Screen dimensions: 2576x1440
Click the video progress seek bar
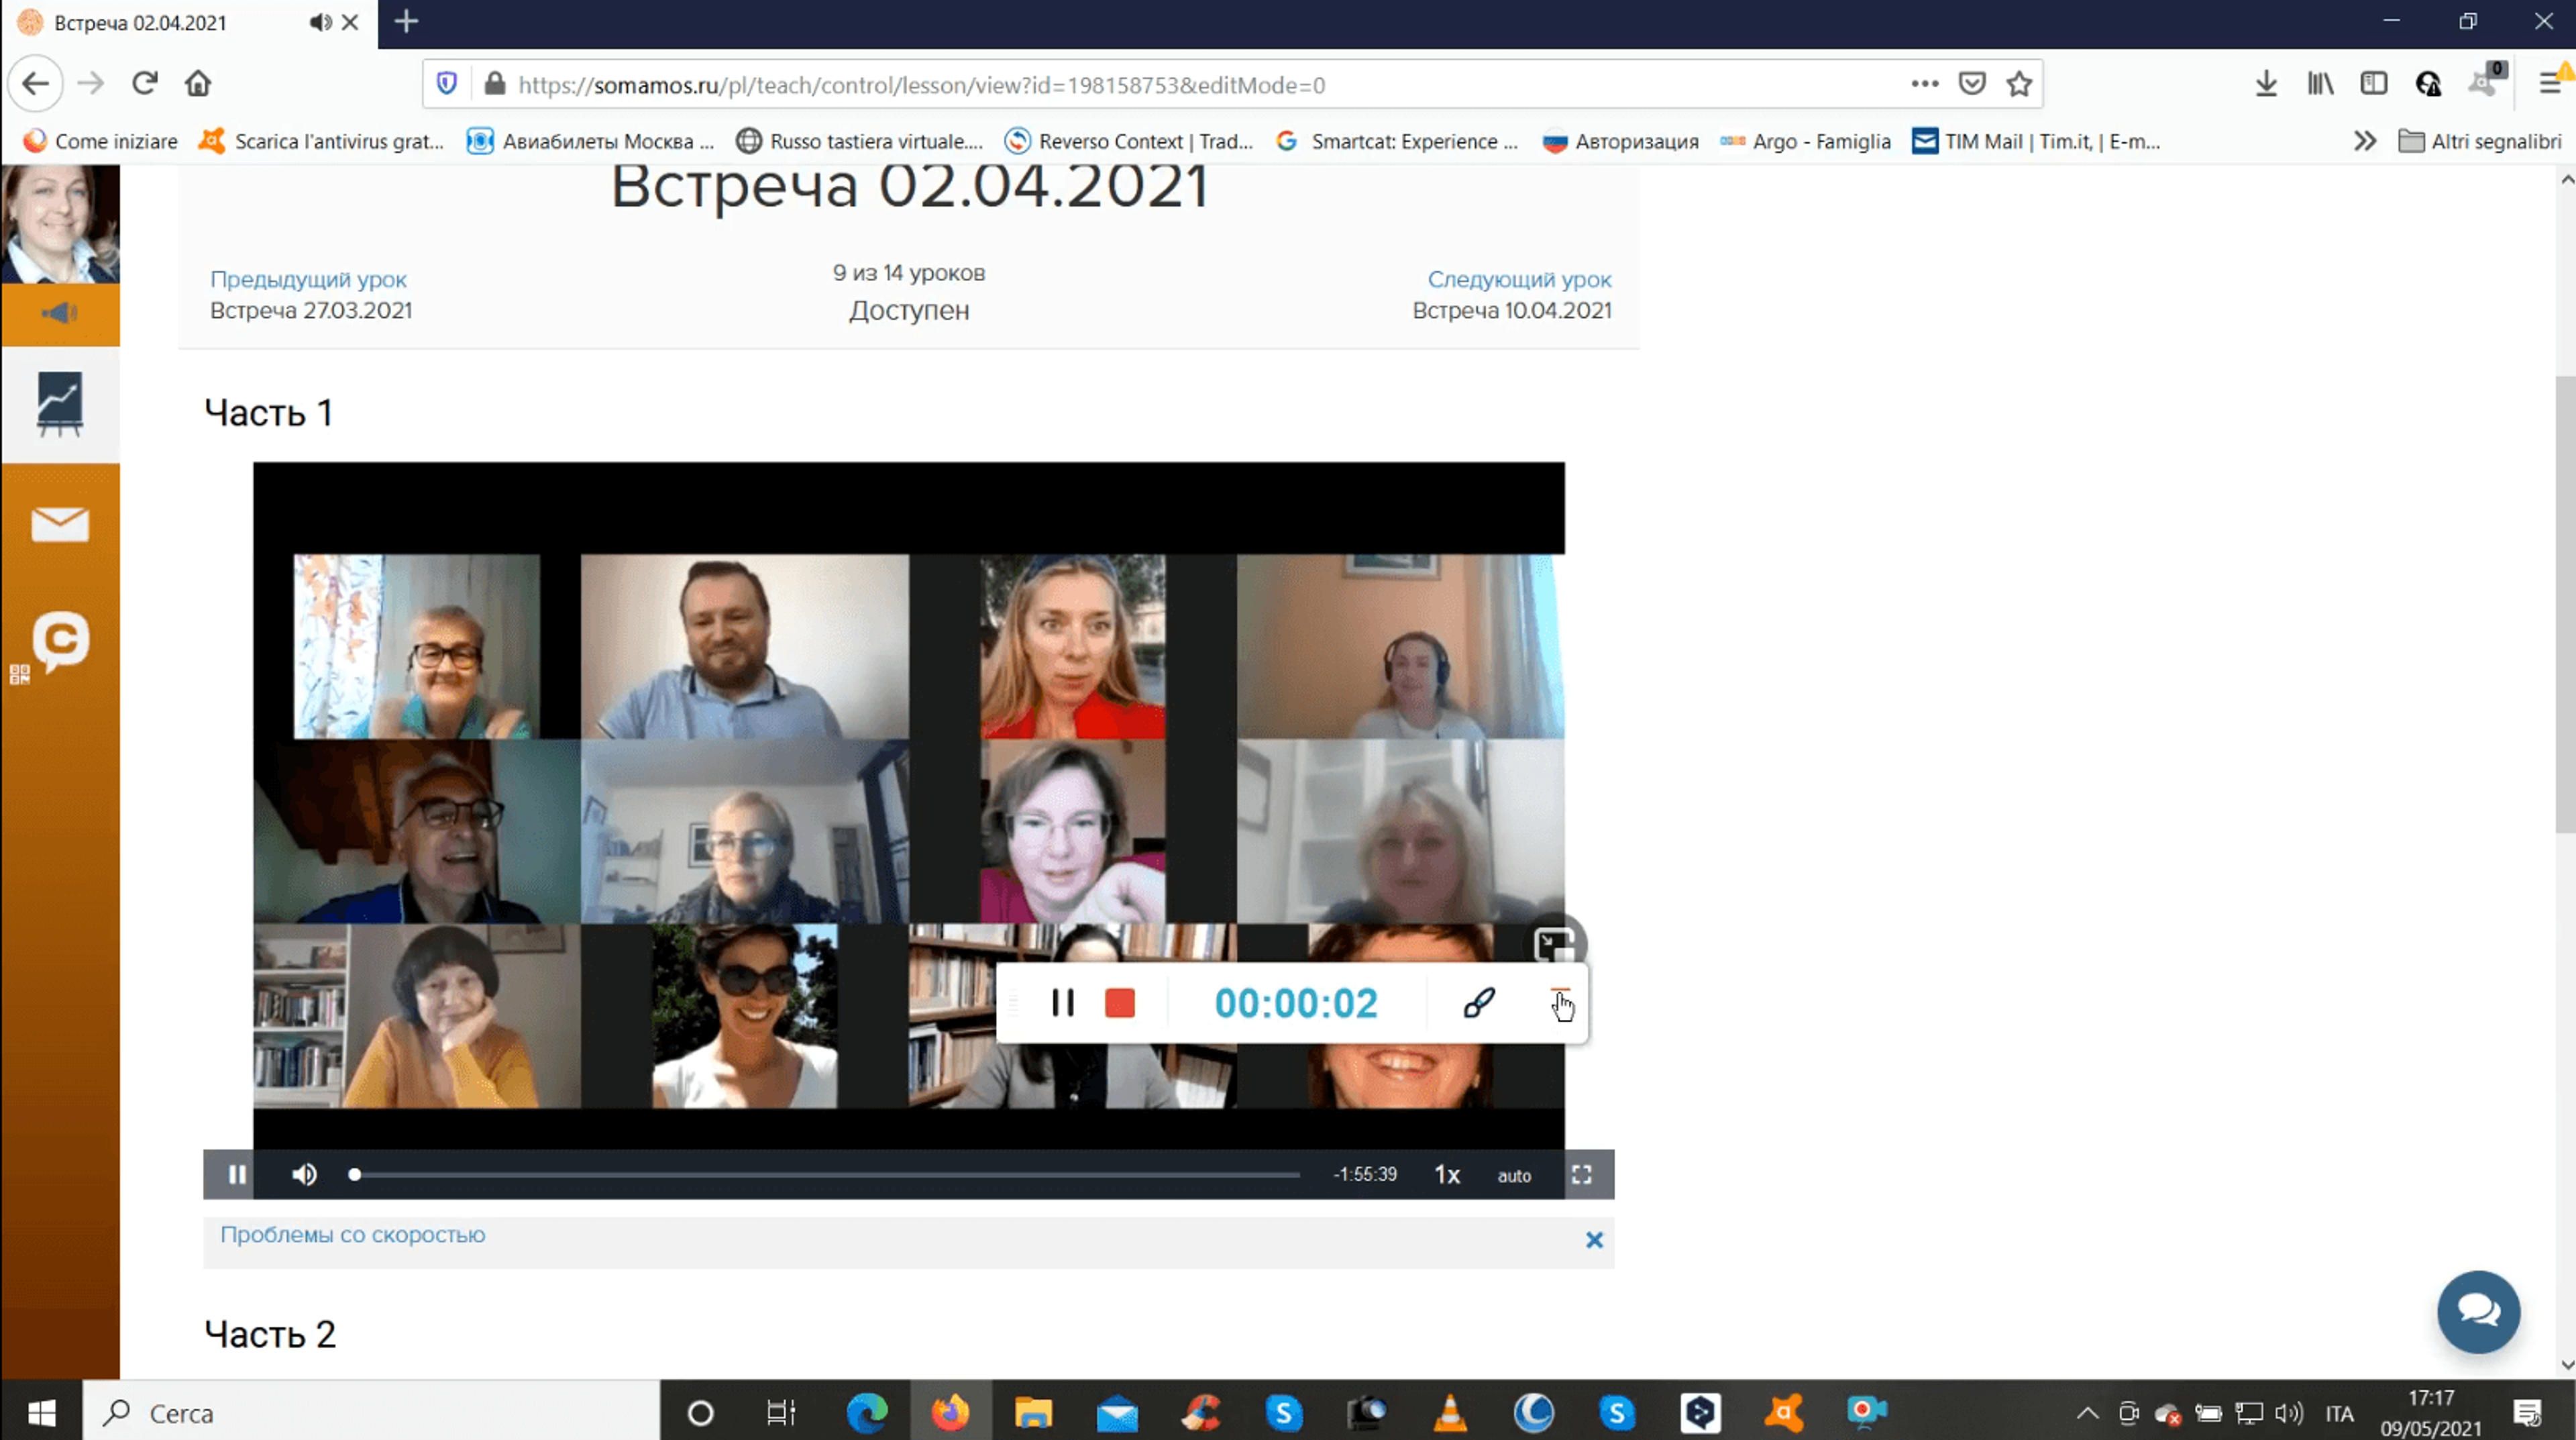[826, 1174]
